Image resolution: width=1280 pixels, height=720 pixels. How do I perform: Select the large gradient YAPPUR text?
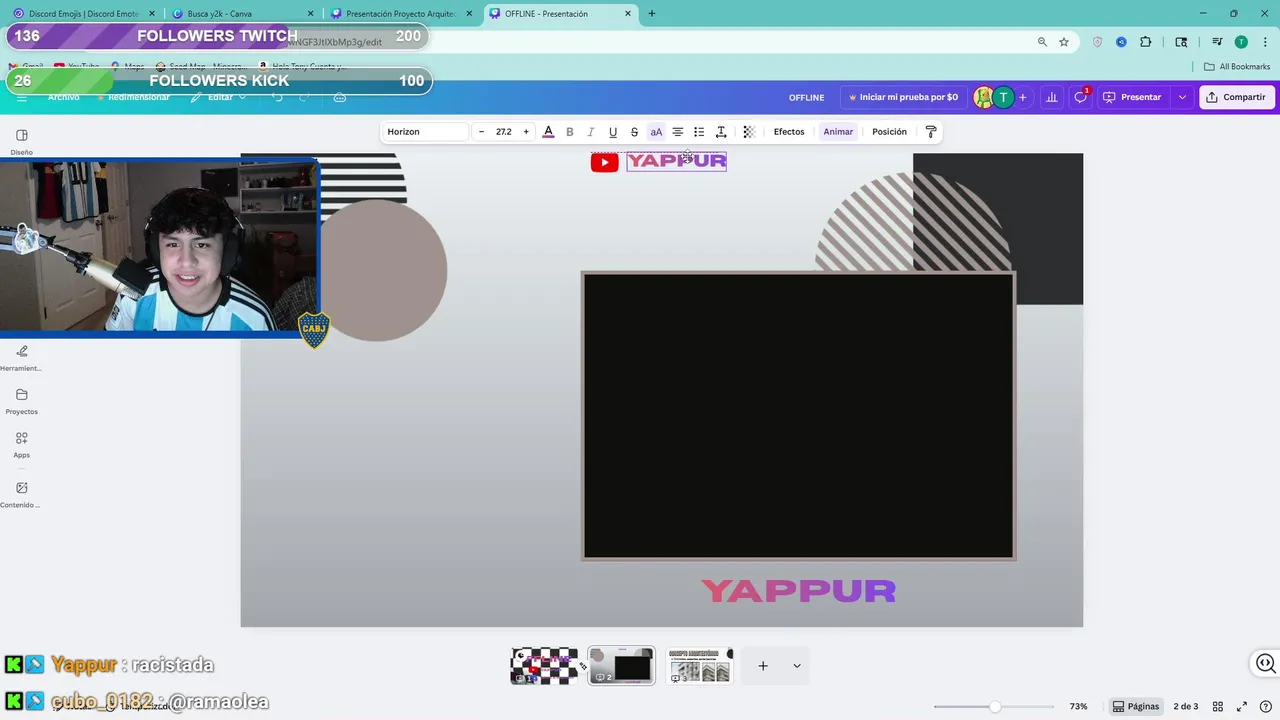pyautogui.click(x=798, y=591)
